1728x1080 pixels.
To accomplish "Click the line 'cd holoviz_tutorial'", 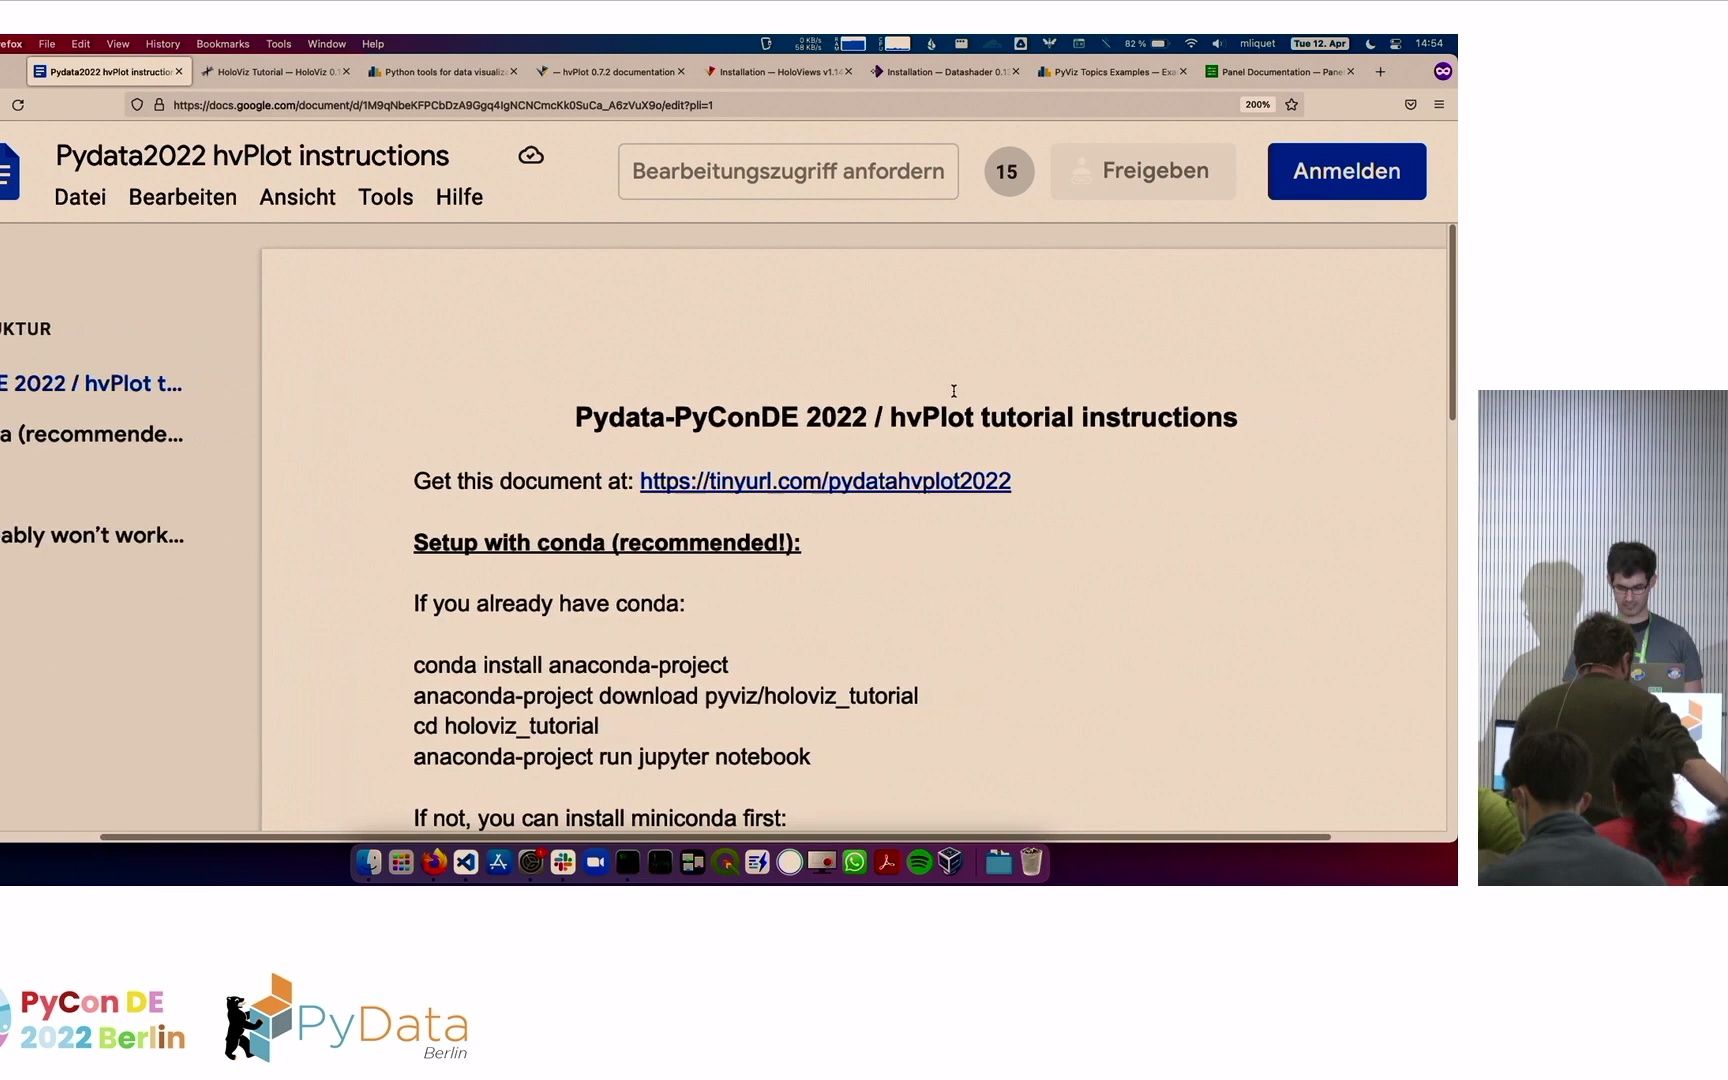I will click(x=506, y=726).
